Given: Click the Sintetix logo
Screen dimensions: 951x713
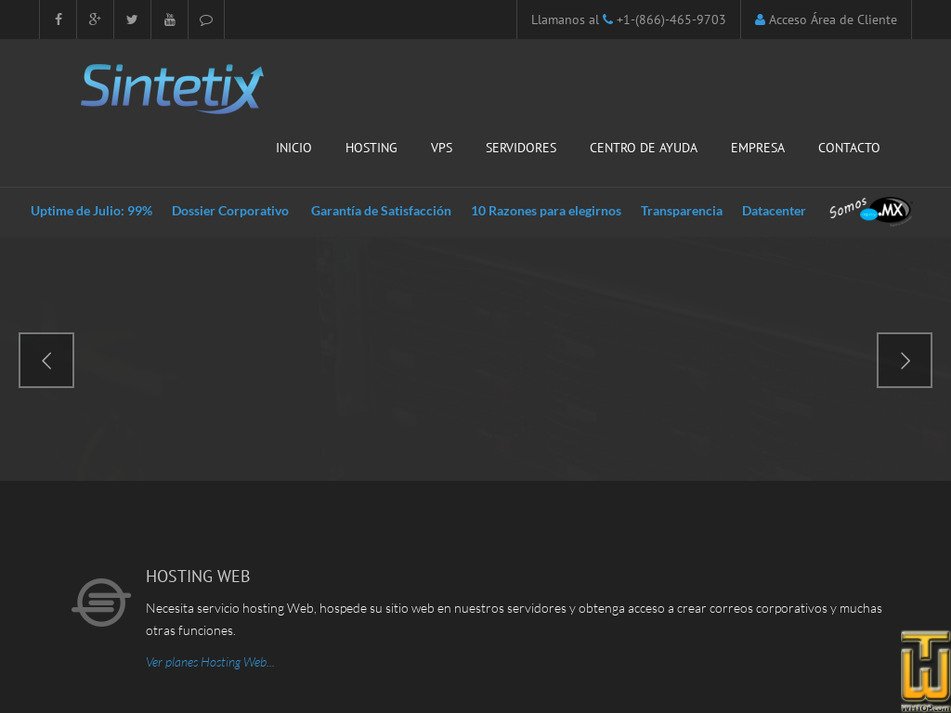Looking at the screenshot, I should click(172, 87).
